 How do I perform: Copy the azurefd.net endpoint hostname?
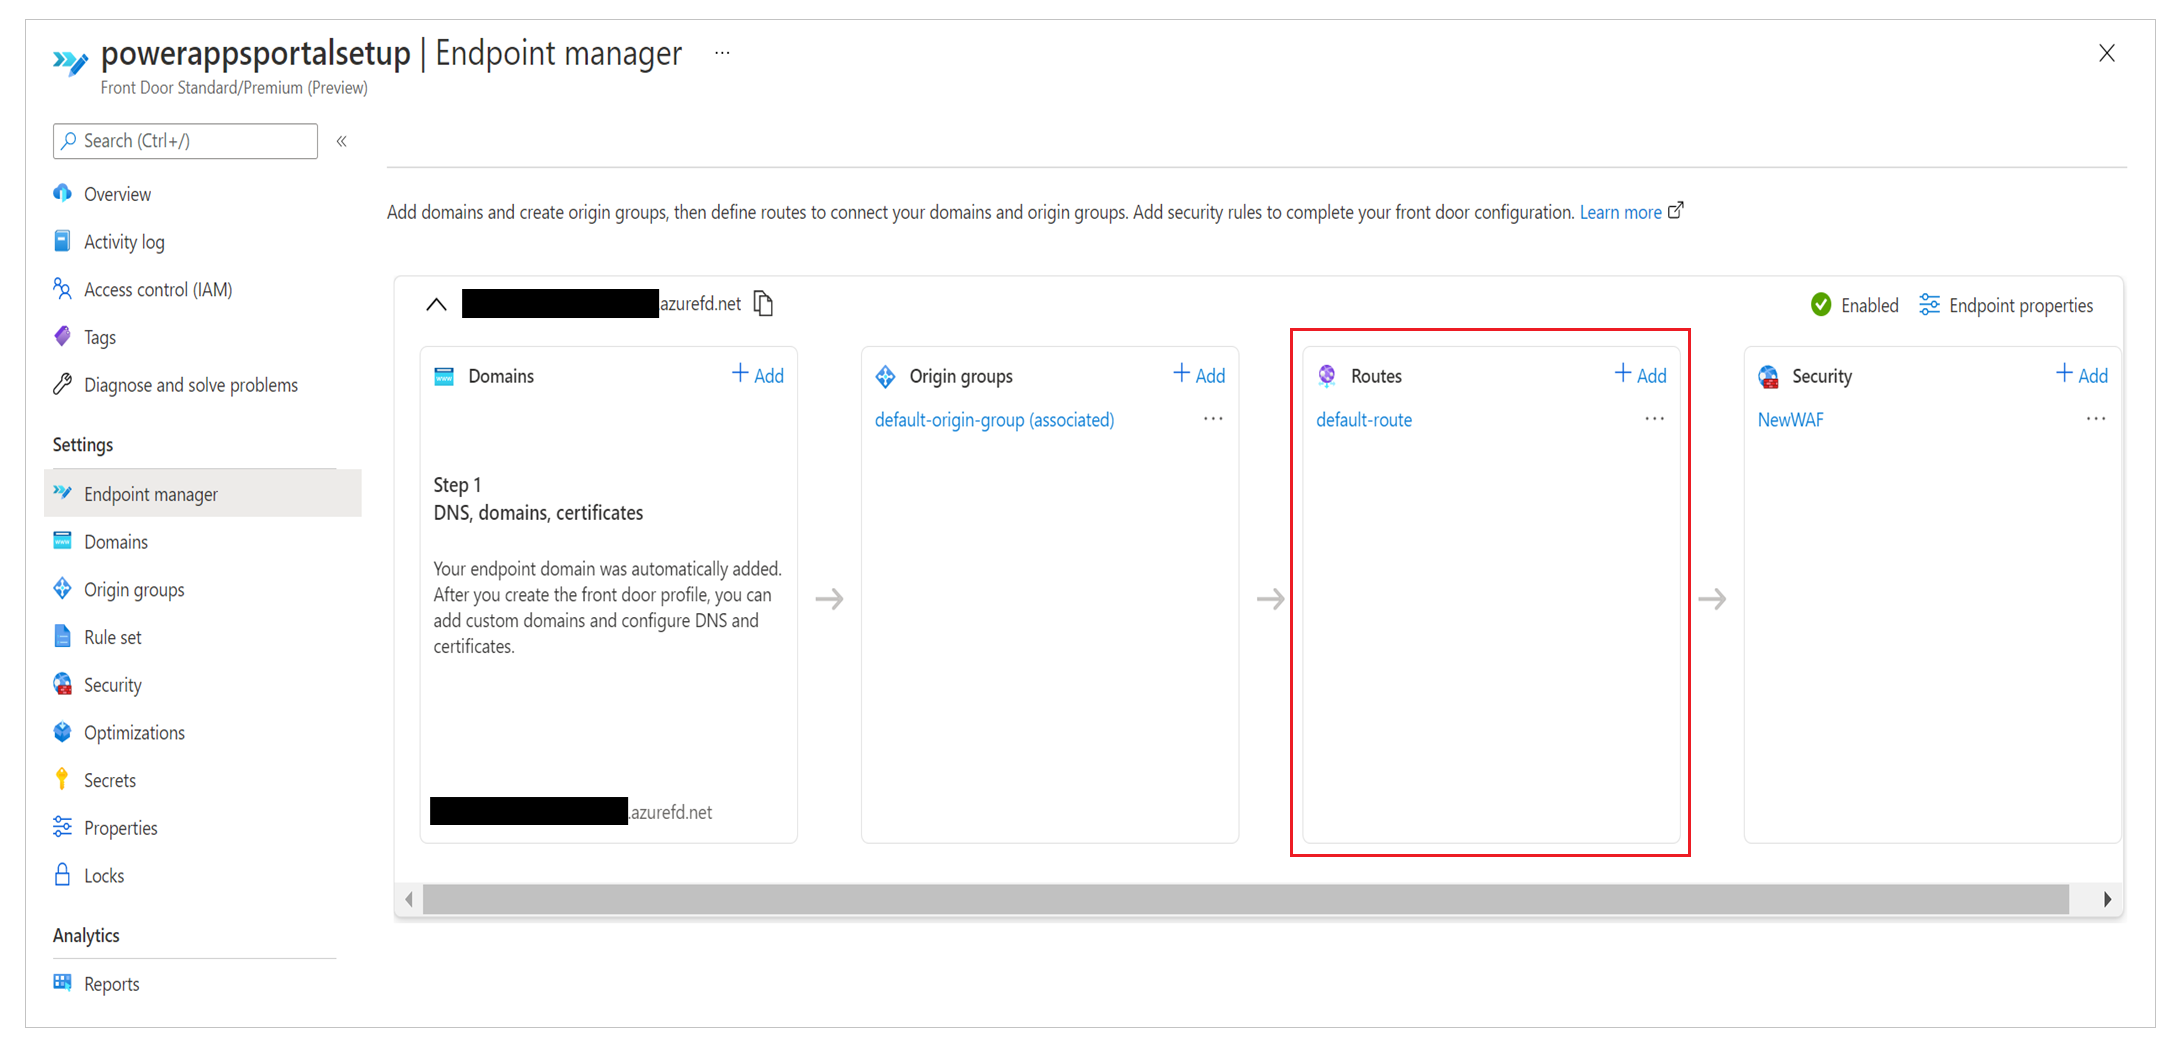pos(763,303)
